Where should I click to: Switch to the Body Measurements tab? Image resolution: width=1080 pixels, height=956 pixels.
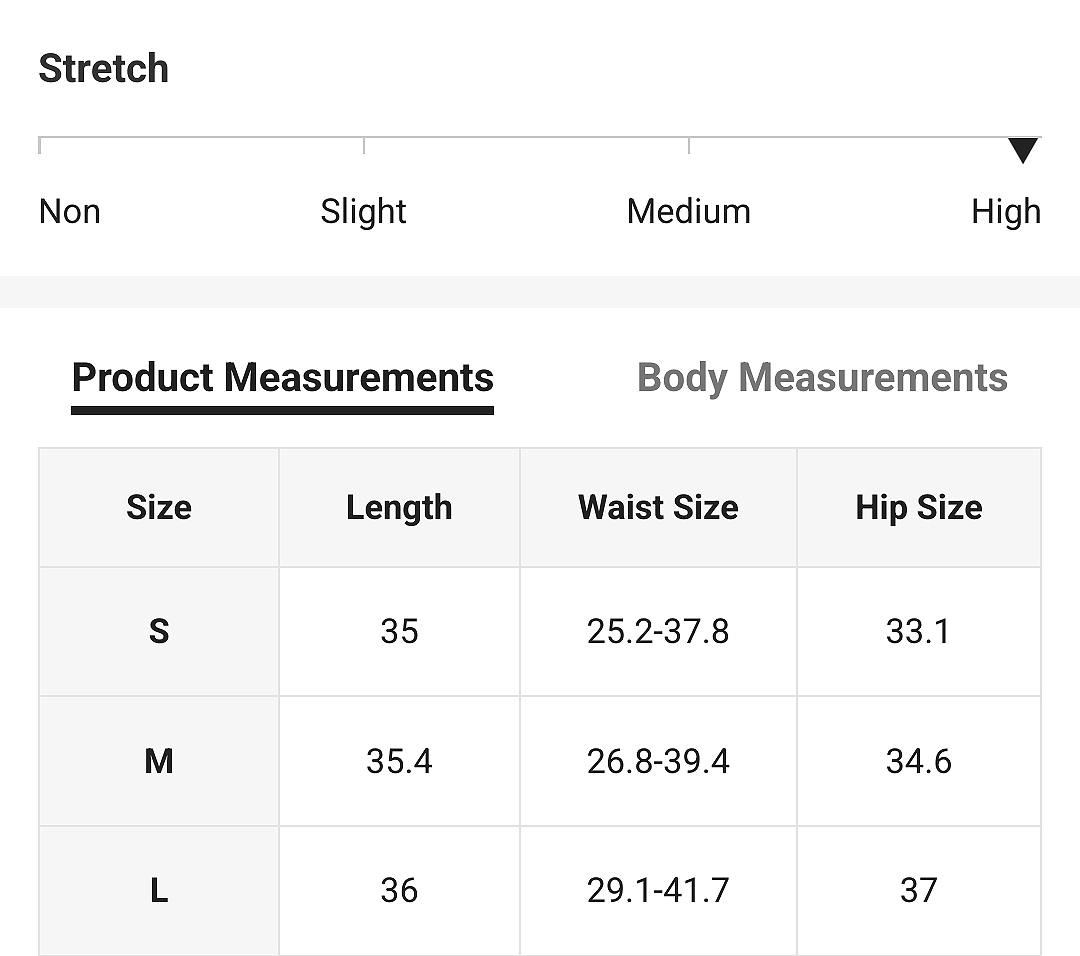coord(822,378)
